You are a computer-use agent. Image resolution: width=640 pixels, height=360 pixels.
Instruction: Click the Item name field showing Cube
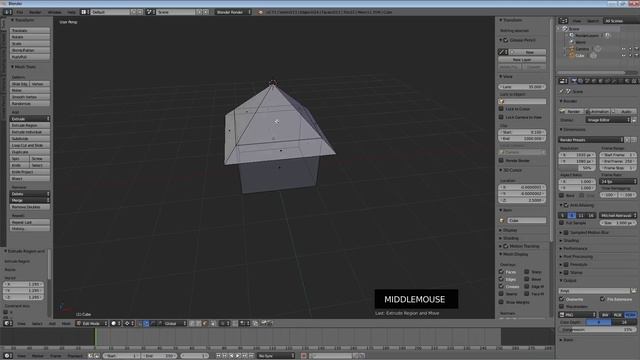click(x=527, y=220)
